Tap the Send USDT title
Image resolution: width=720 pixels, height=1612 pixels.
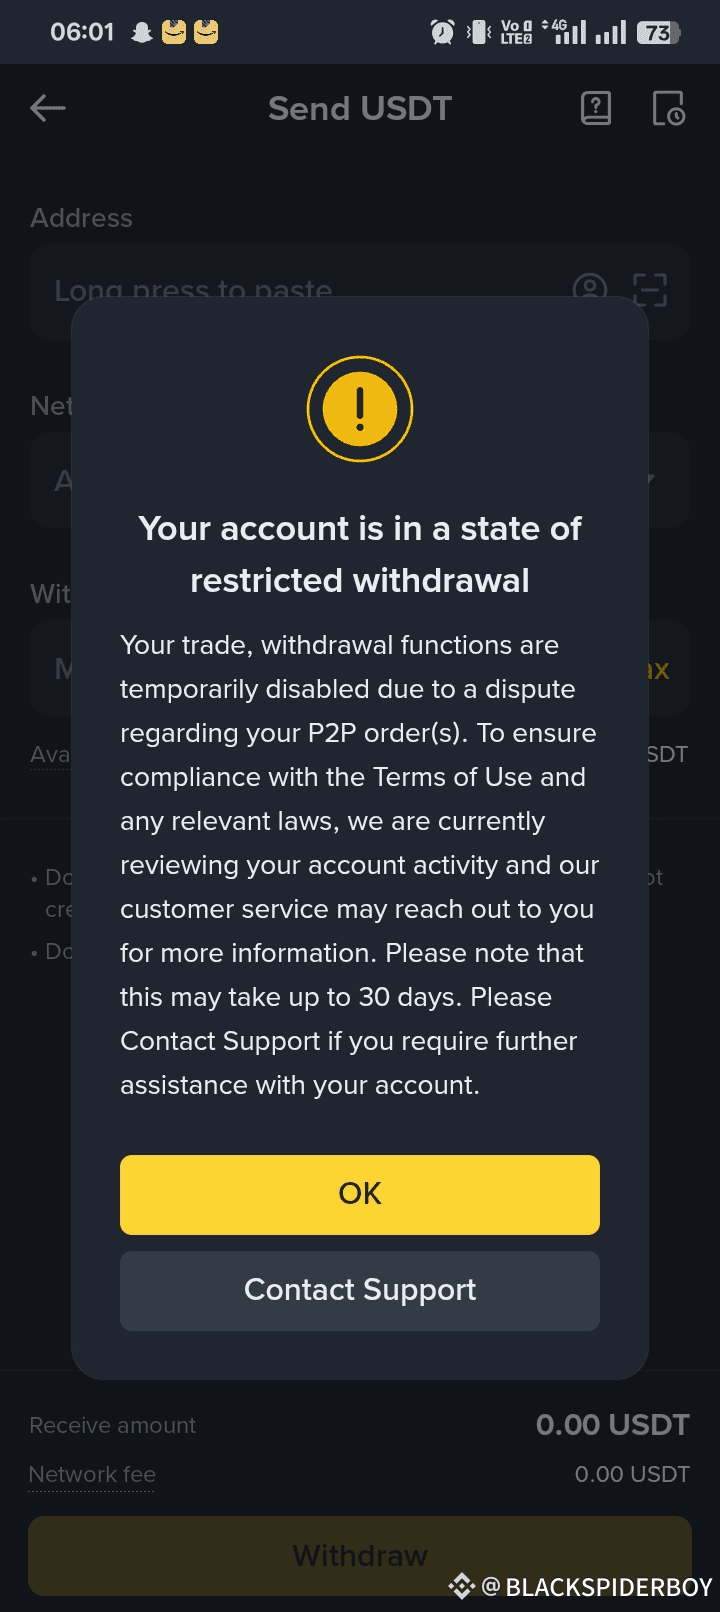coord(360,108)
